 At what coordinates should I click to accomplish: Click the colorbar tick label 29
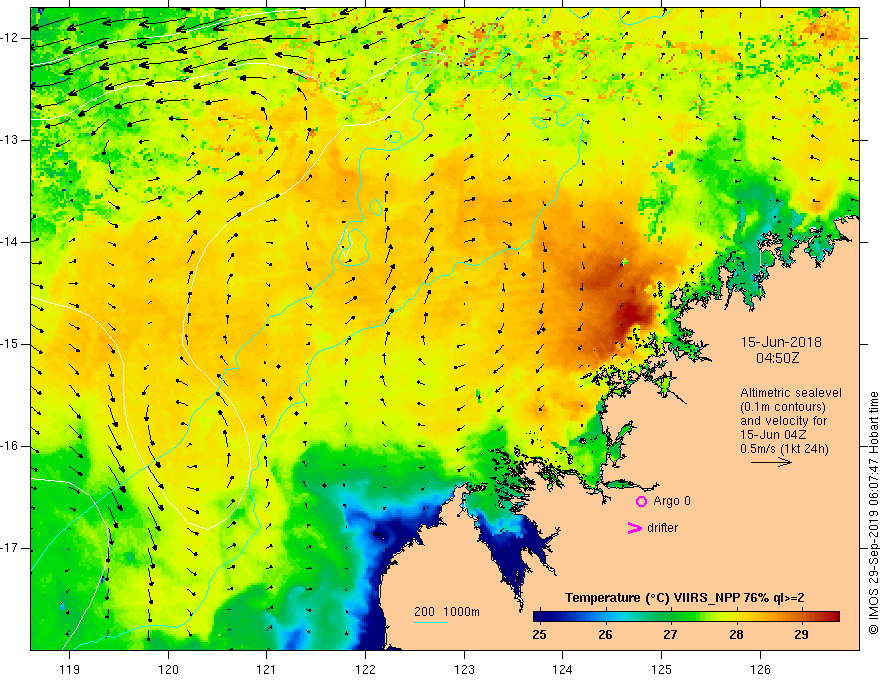click(x=801, y=635)
